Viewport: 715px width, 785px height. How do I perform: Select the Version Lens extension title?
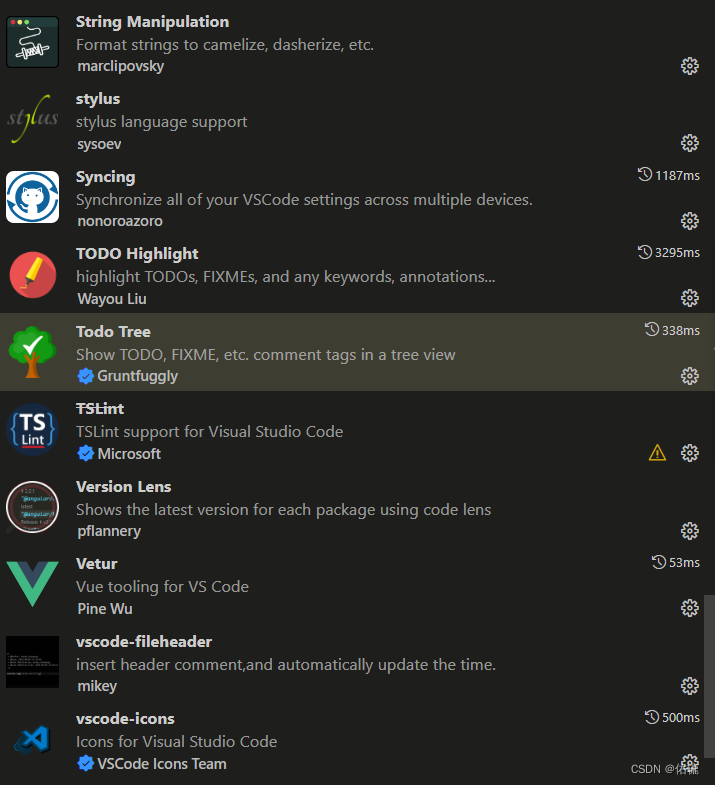124,487
